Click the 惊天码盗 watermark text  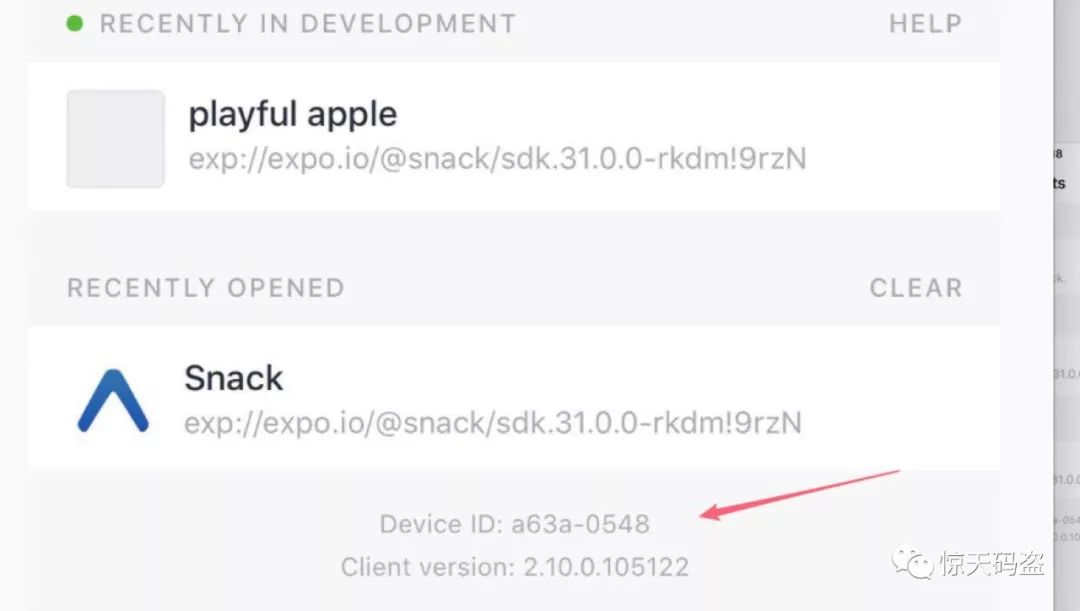[992, 563]
